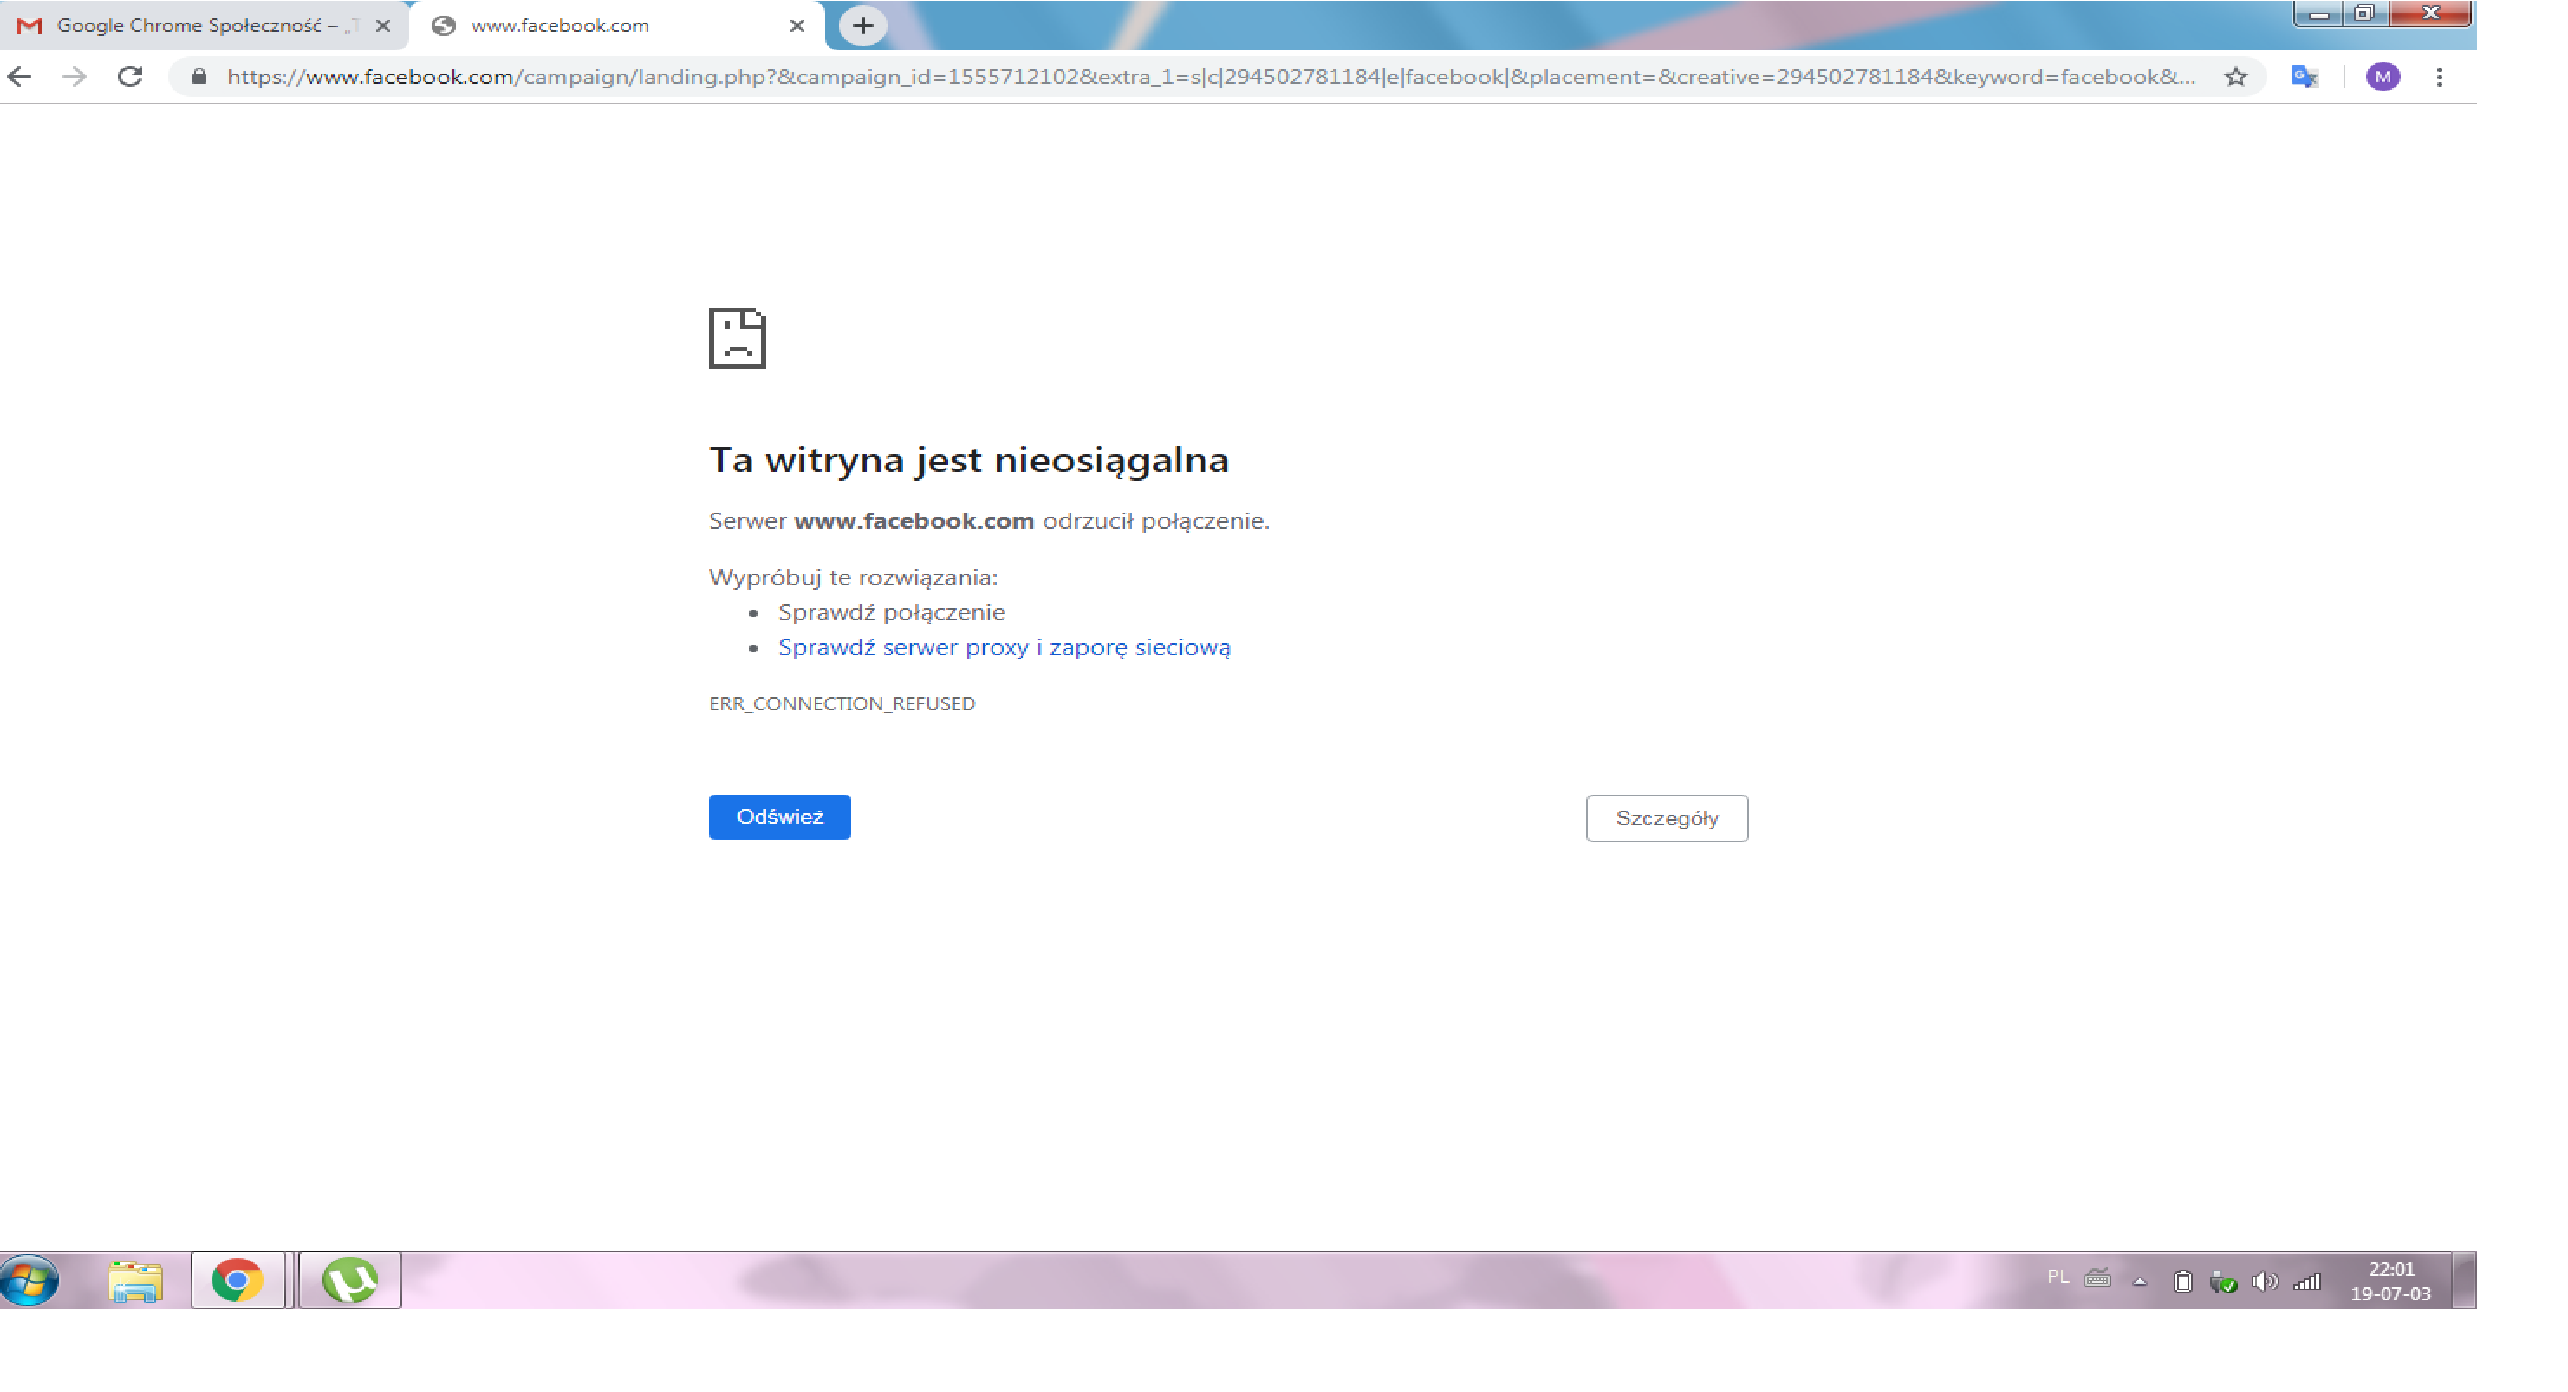Image resolution: width=2568 pixels, height=1392 pixels.
Task: Click 'Ta witryna jest nieosiągalna' heading
Action: click(x=969, y=460)
